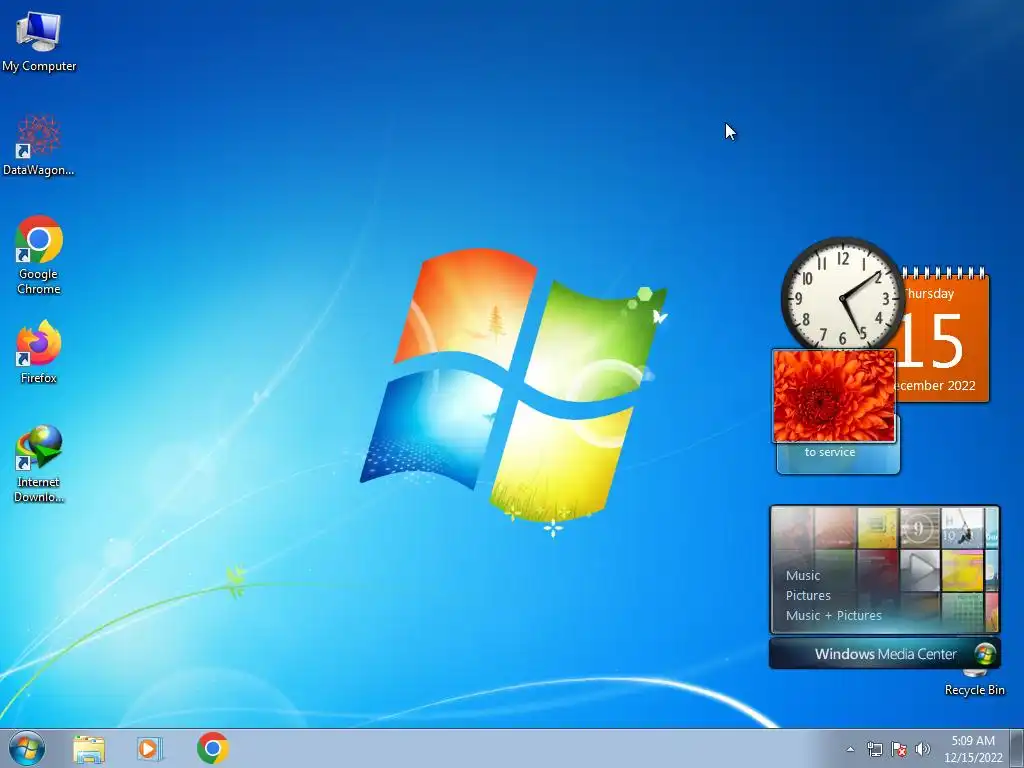This screenshot has height=768, width=1024.
Task: Select the Recycle Bin icon
Action: [974, 684]
